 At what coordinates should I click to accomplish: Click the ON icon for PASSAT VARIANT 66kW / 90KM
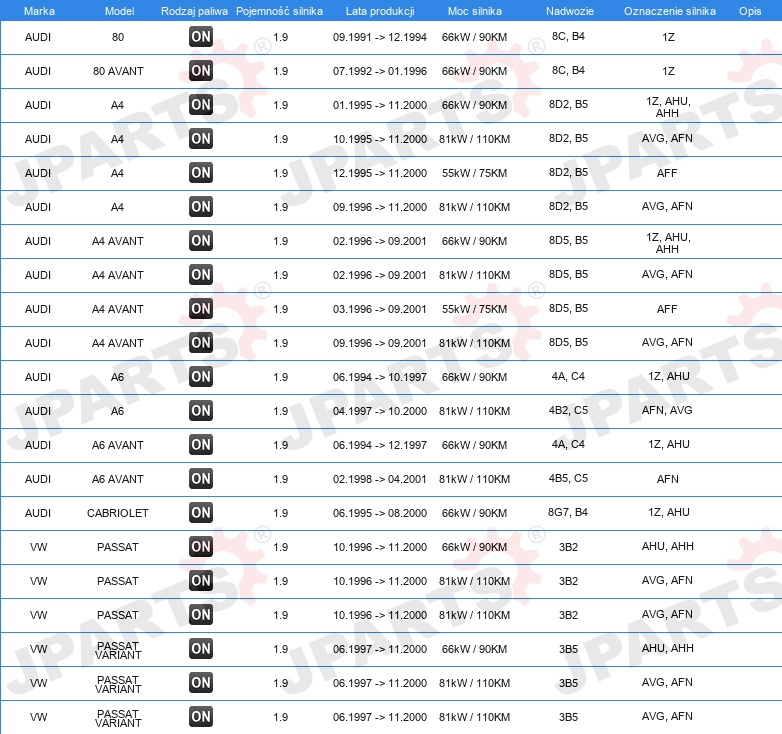201,648
